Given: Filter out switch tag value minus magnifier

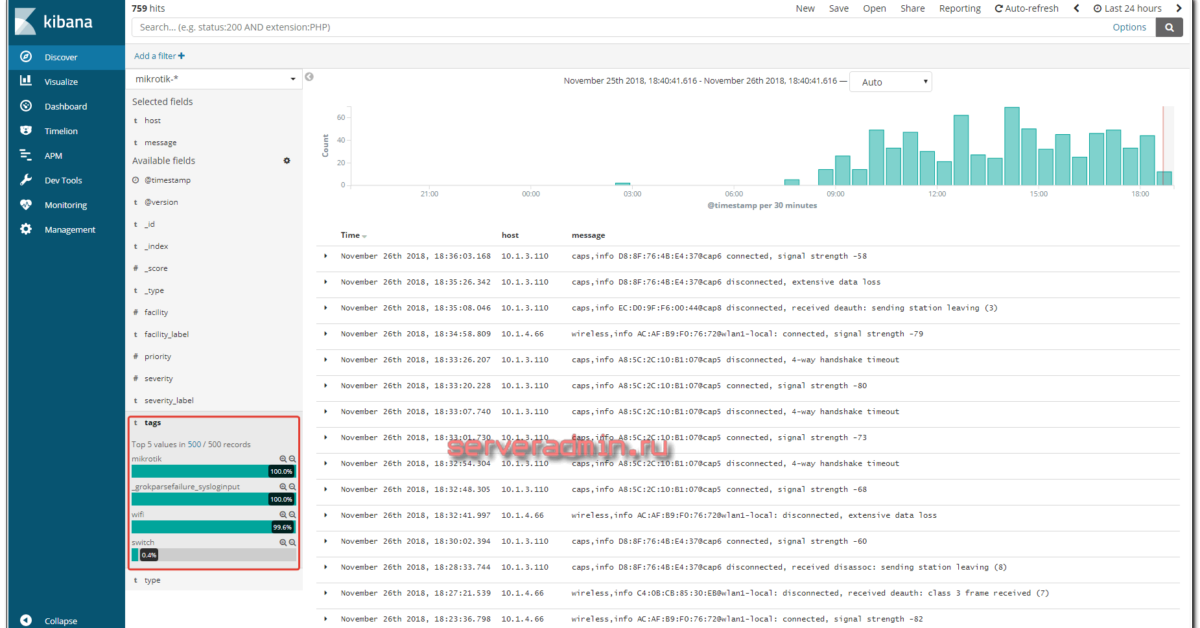Looking at the screenshot, I should coord(293,542).
